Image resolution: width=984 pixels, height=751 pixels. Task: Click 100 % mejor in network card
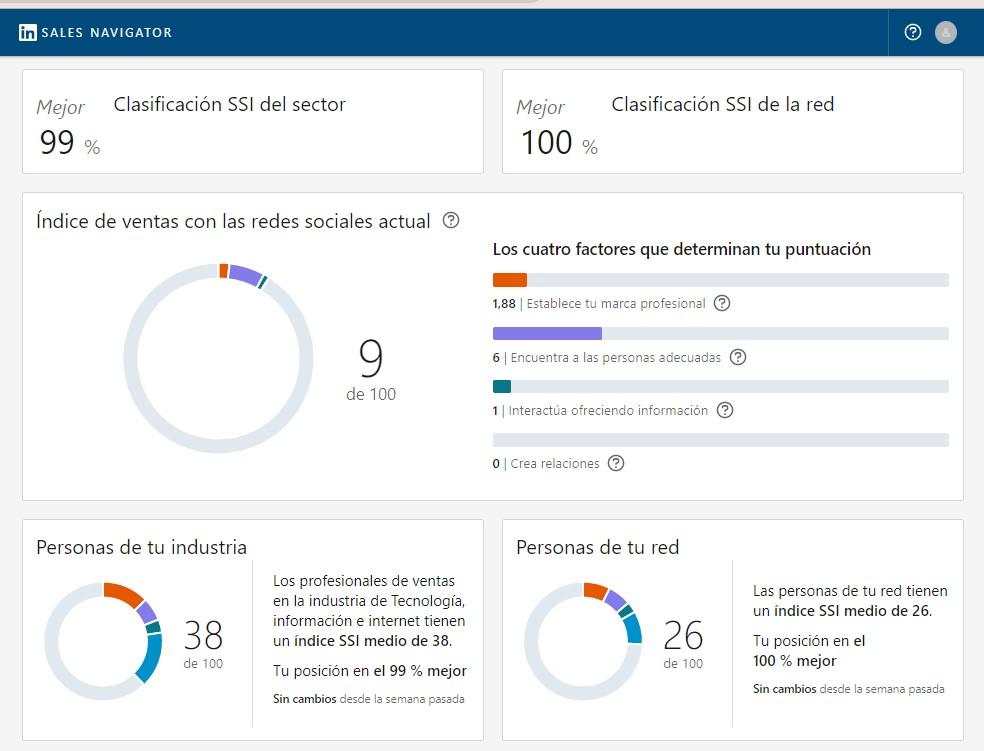(x=794, y=661)
